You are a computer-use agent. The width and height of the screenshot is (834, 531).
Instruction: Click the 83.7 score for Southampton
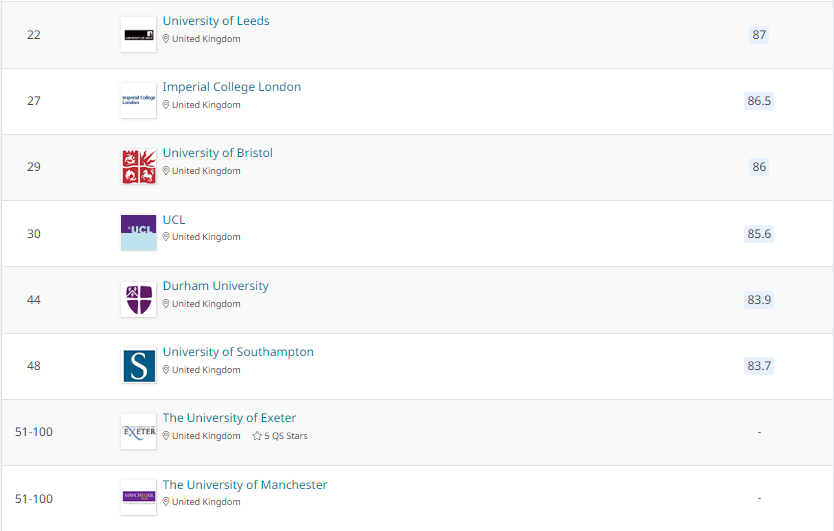coord(759,366)
